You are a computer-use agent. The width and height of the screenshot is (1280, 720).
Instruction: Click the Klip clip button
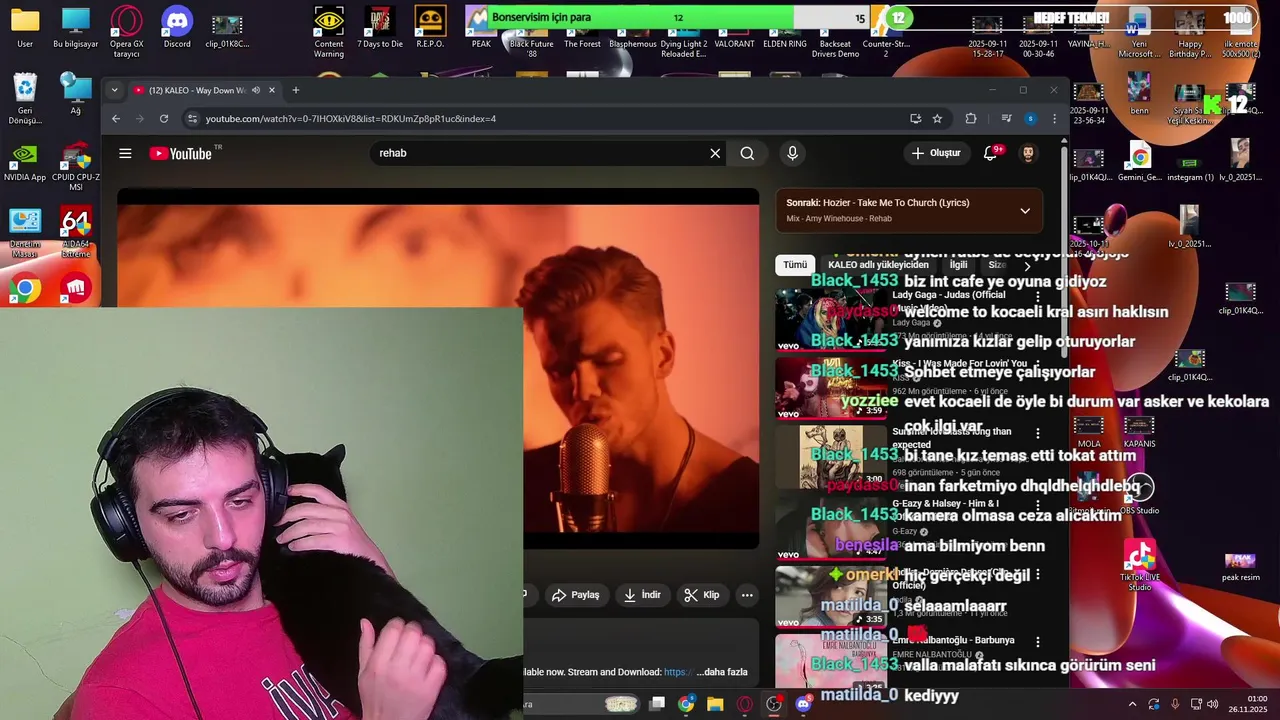[x=702, y=595]
